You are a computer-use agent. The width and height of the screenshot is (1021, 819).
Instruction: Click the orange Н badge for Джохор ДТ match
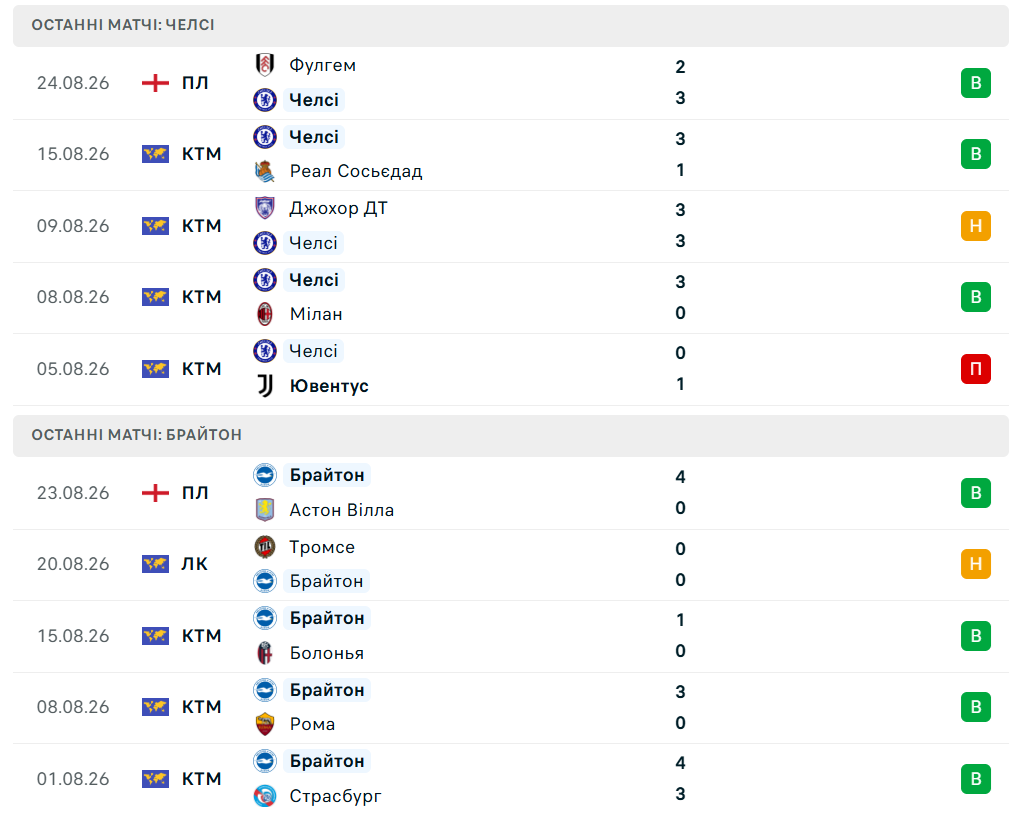coord(975,226)
